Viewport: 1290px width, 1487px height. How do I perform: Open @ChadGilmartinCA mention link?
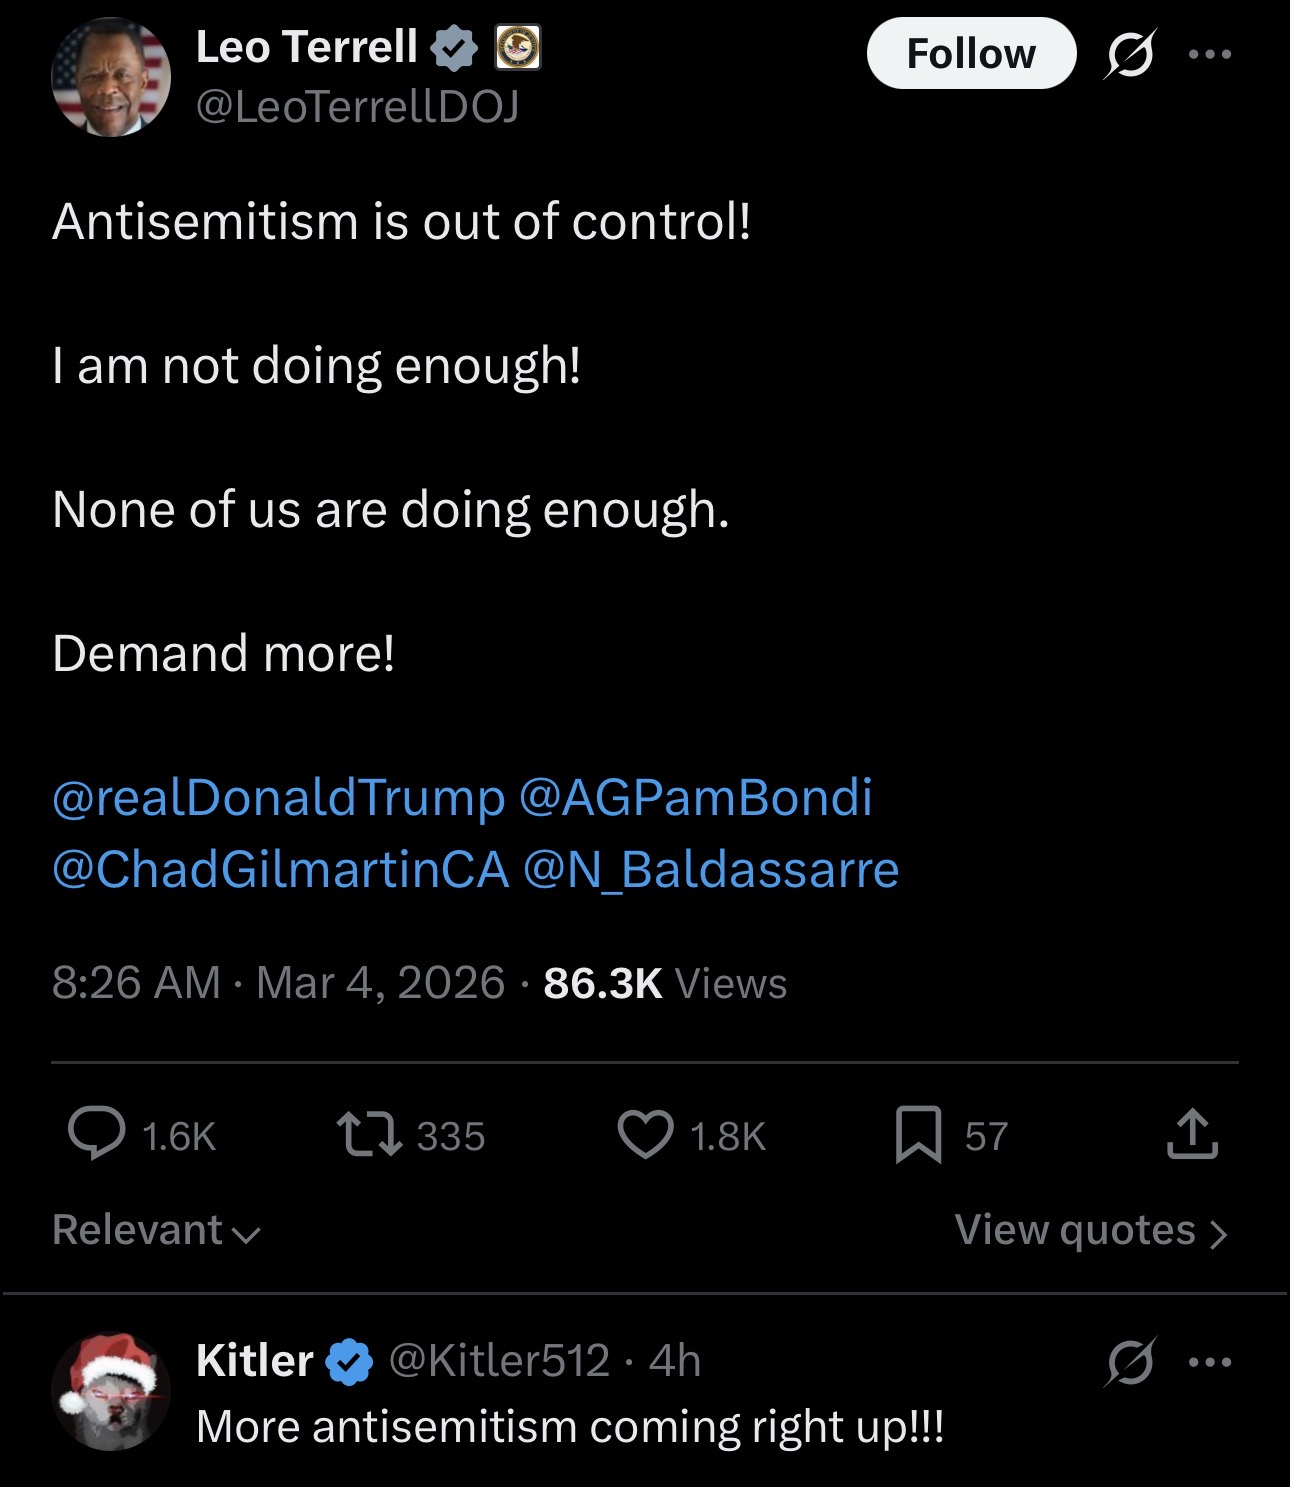pos(280,869)
